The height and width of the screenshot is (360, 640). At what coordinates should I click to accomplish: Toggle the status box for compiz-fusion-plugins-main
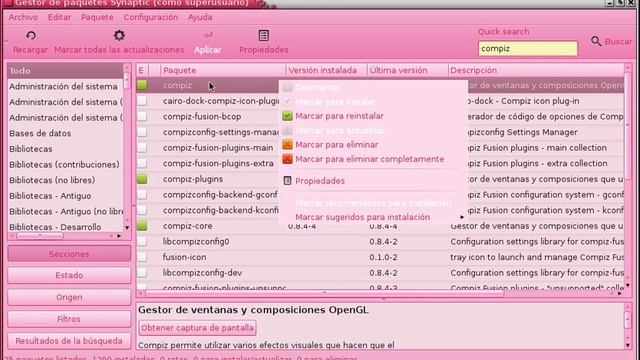(142, 148)
